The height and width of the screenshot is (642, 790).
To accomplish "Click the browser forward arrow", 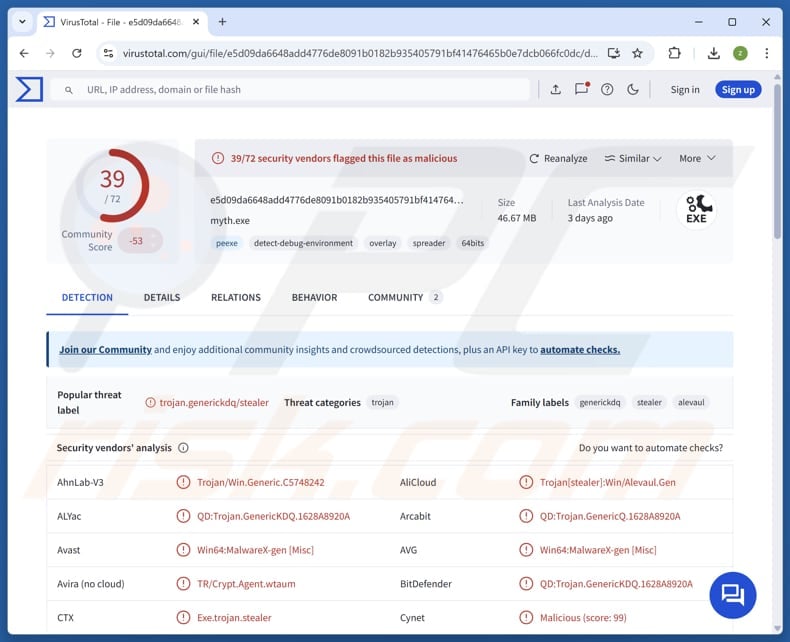I will (50, 53).
